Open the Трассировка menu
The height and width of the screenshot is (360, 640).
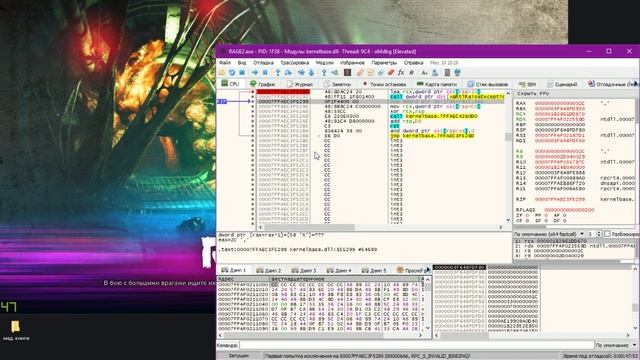pos(294,63)
